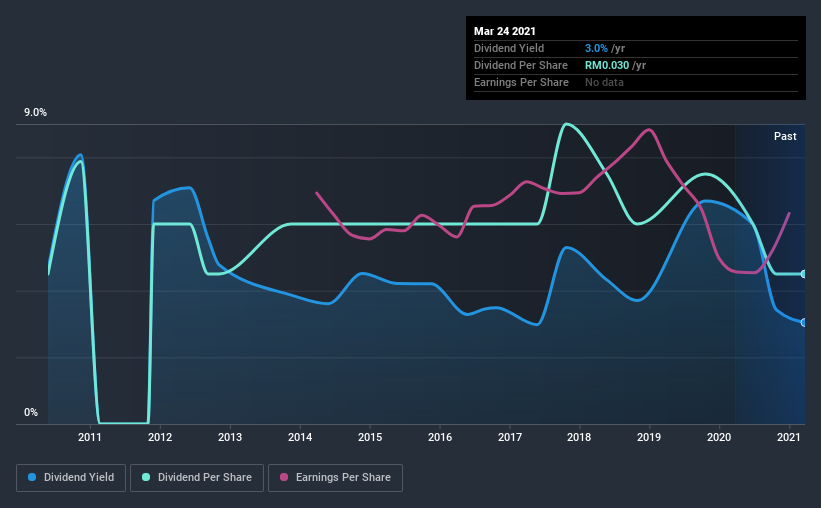Screen dimensions: 821x508
Task: Select the 2014 x-axis label
Action: [300, 437]
